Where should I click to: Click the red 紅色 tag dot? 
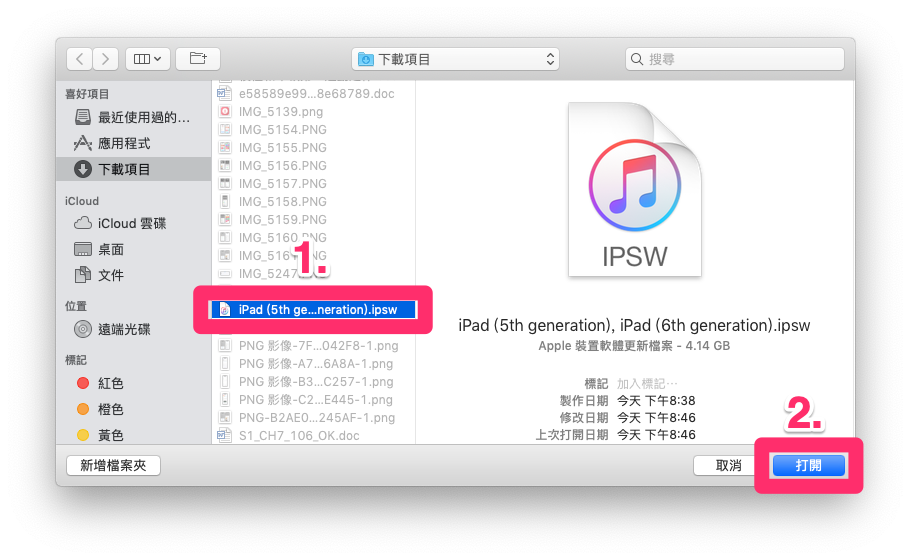pos(83,383)
